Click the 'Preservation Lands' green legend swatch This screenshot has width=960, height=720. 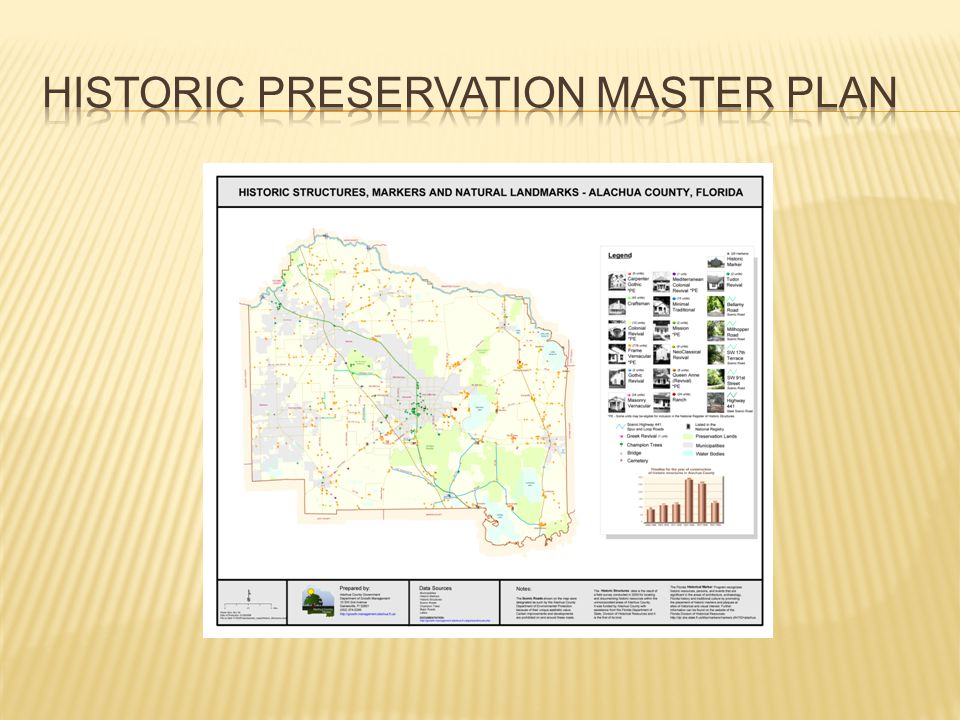coord(688,437)
